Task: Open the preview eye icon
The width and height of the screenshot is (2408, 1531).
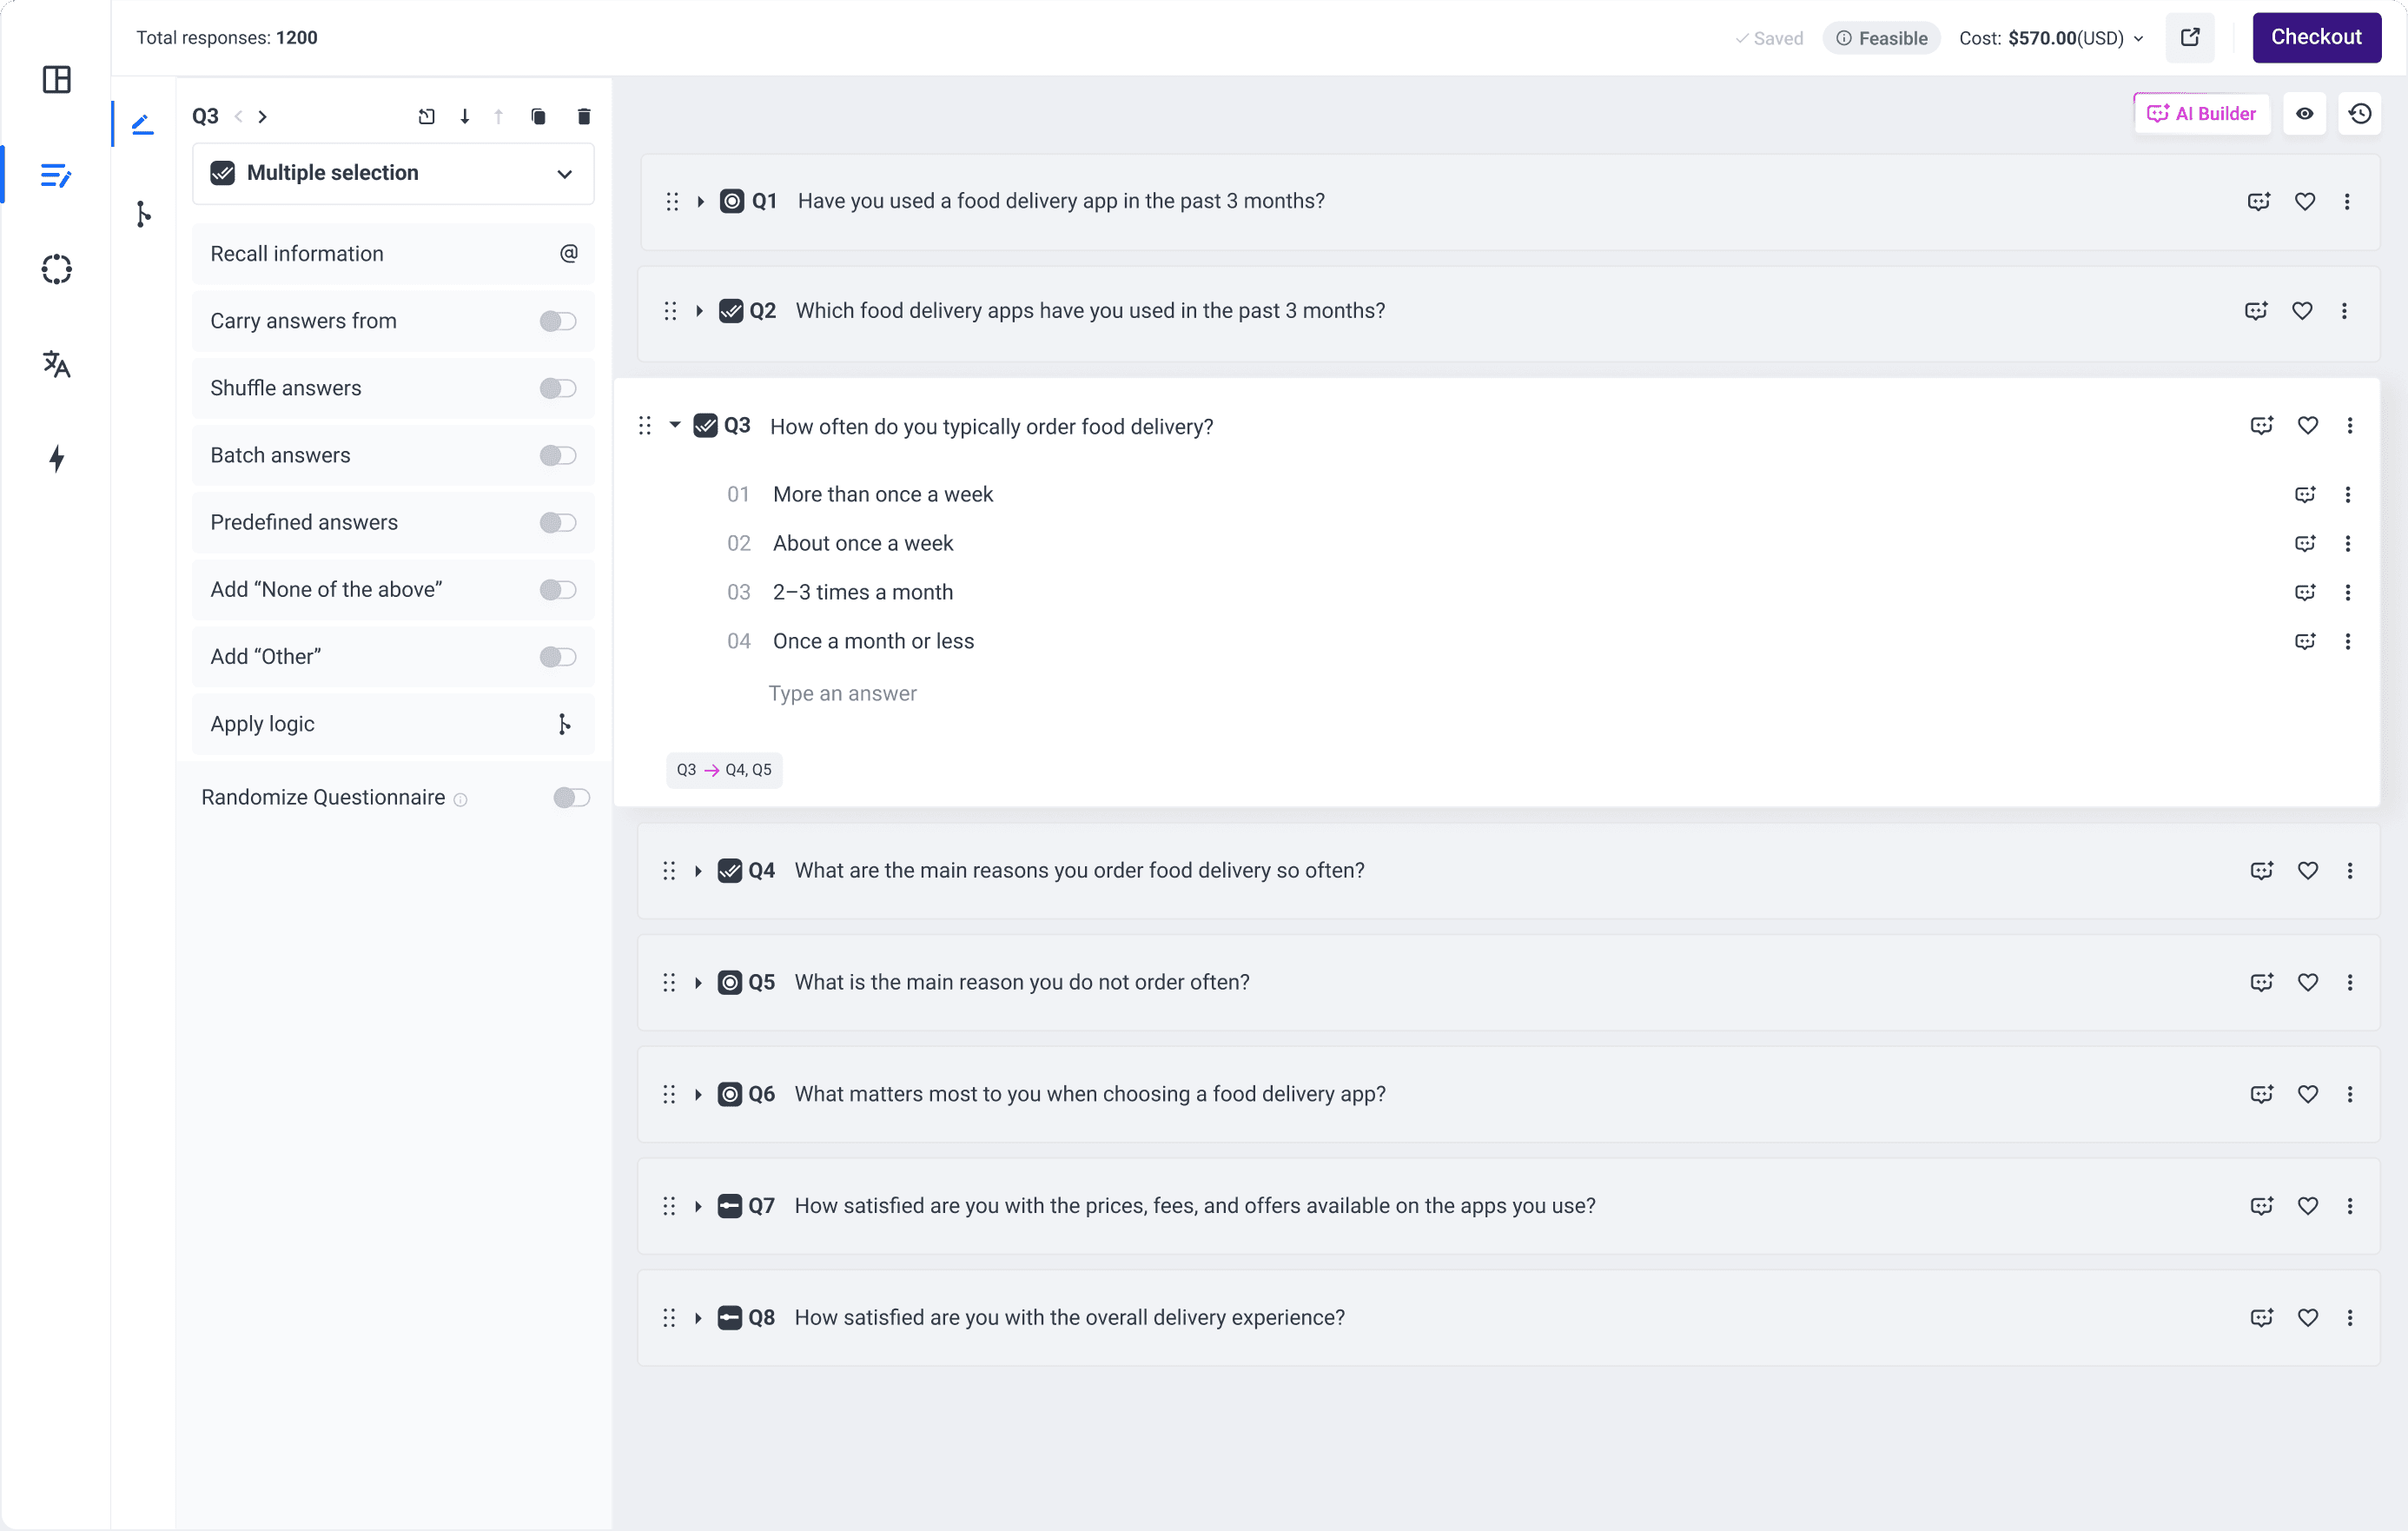Action: coord(2305,113)
